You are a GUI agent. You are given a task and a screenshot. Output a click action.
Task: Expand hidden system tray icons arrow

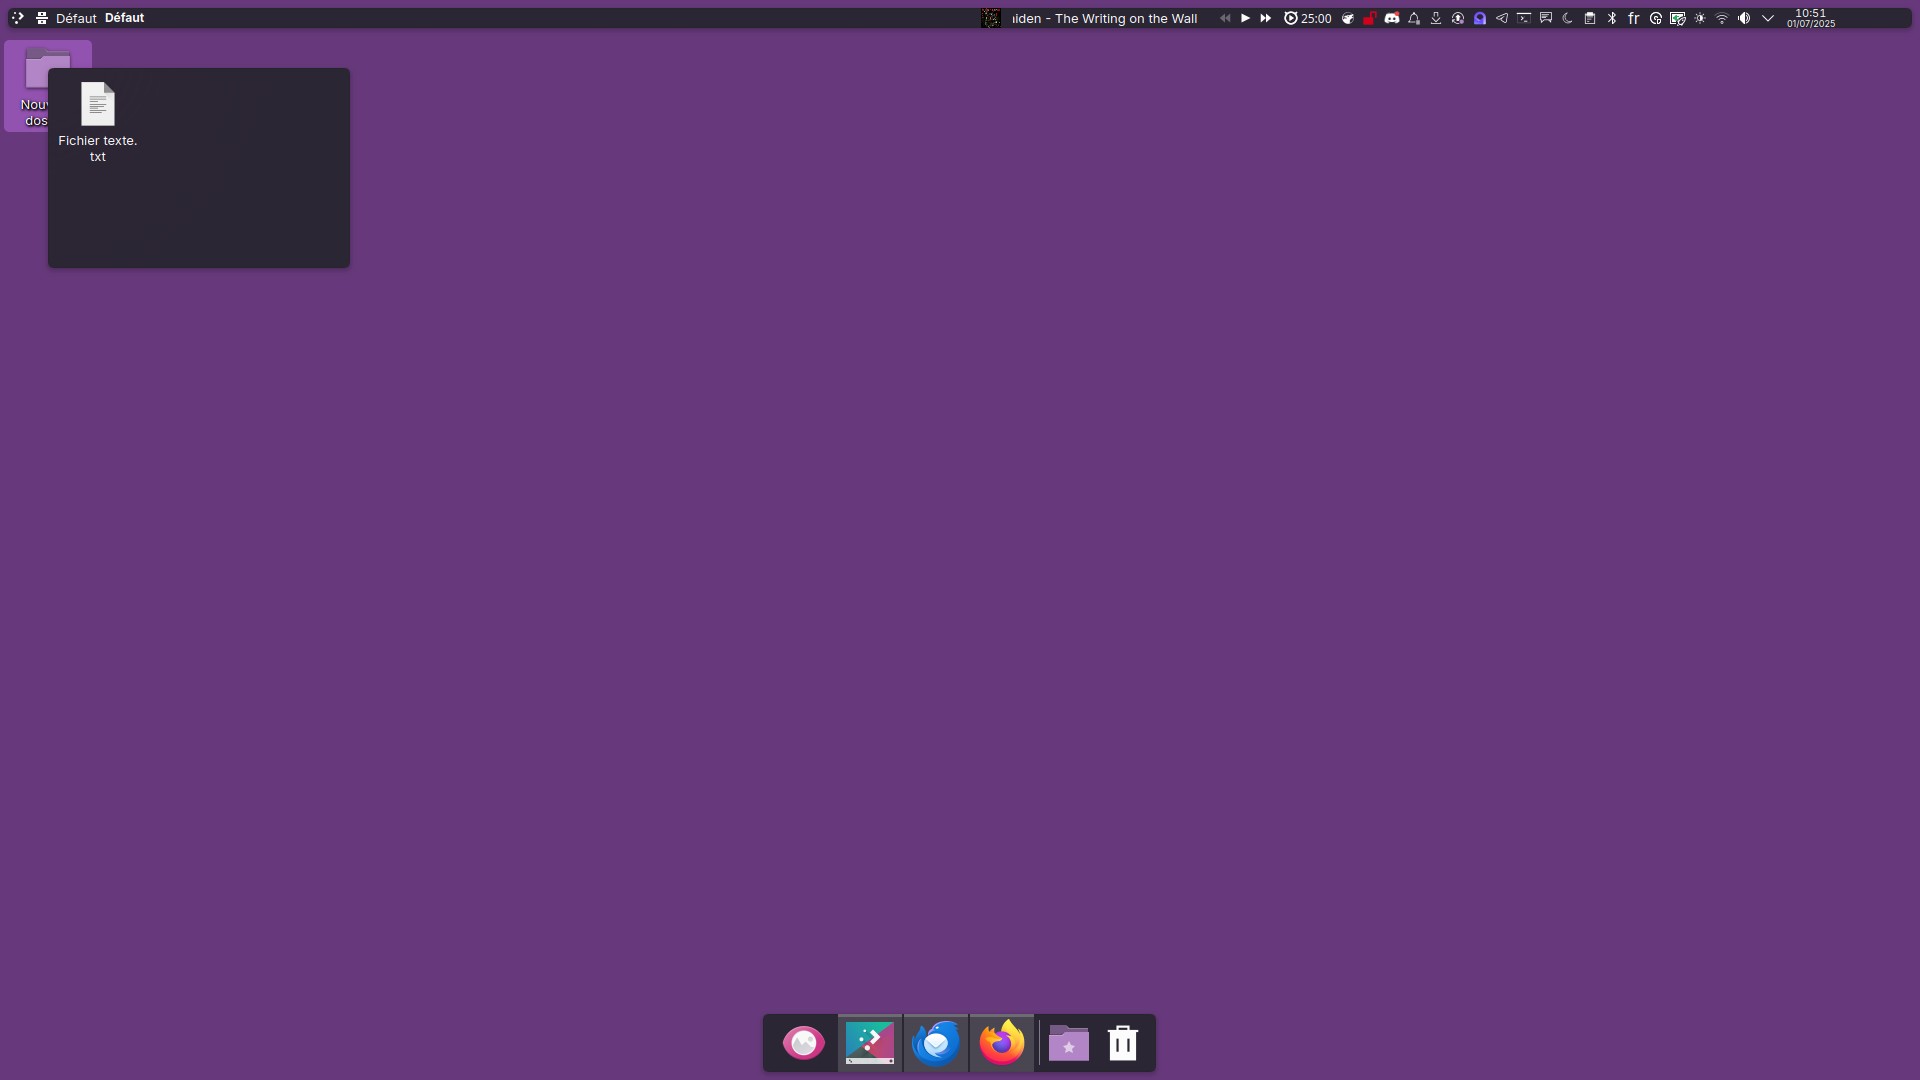point(1768,18)
